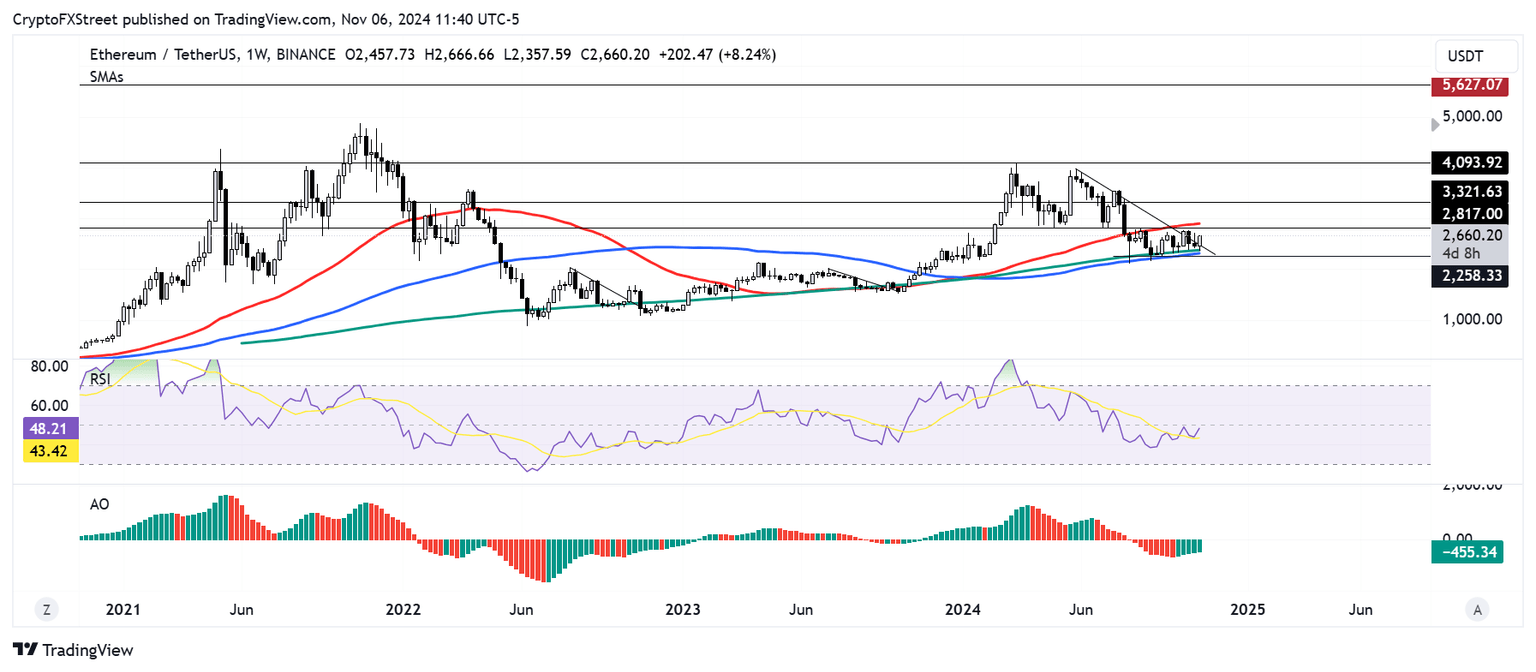Click the CryptoFXStreet published header text
Screen dimensions: 1536x672
pos(267,19)
